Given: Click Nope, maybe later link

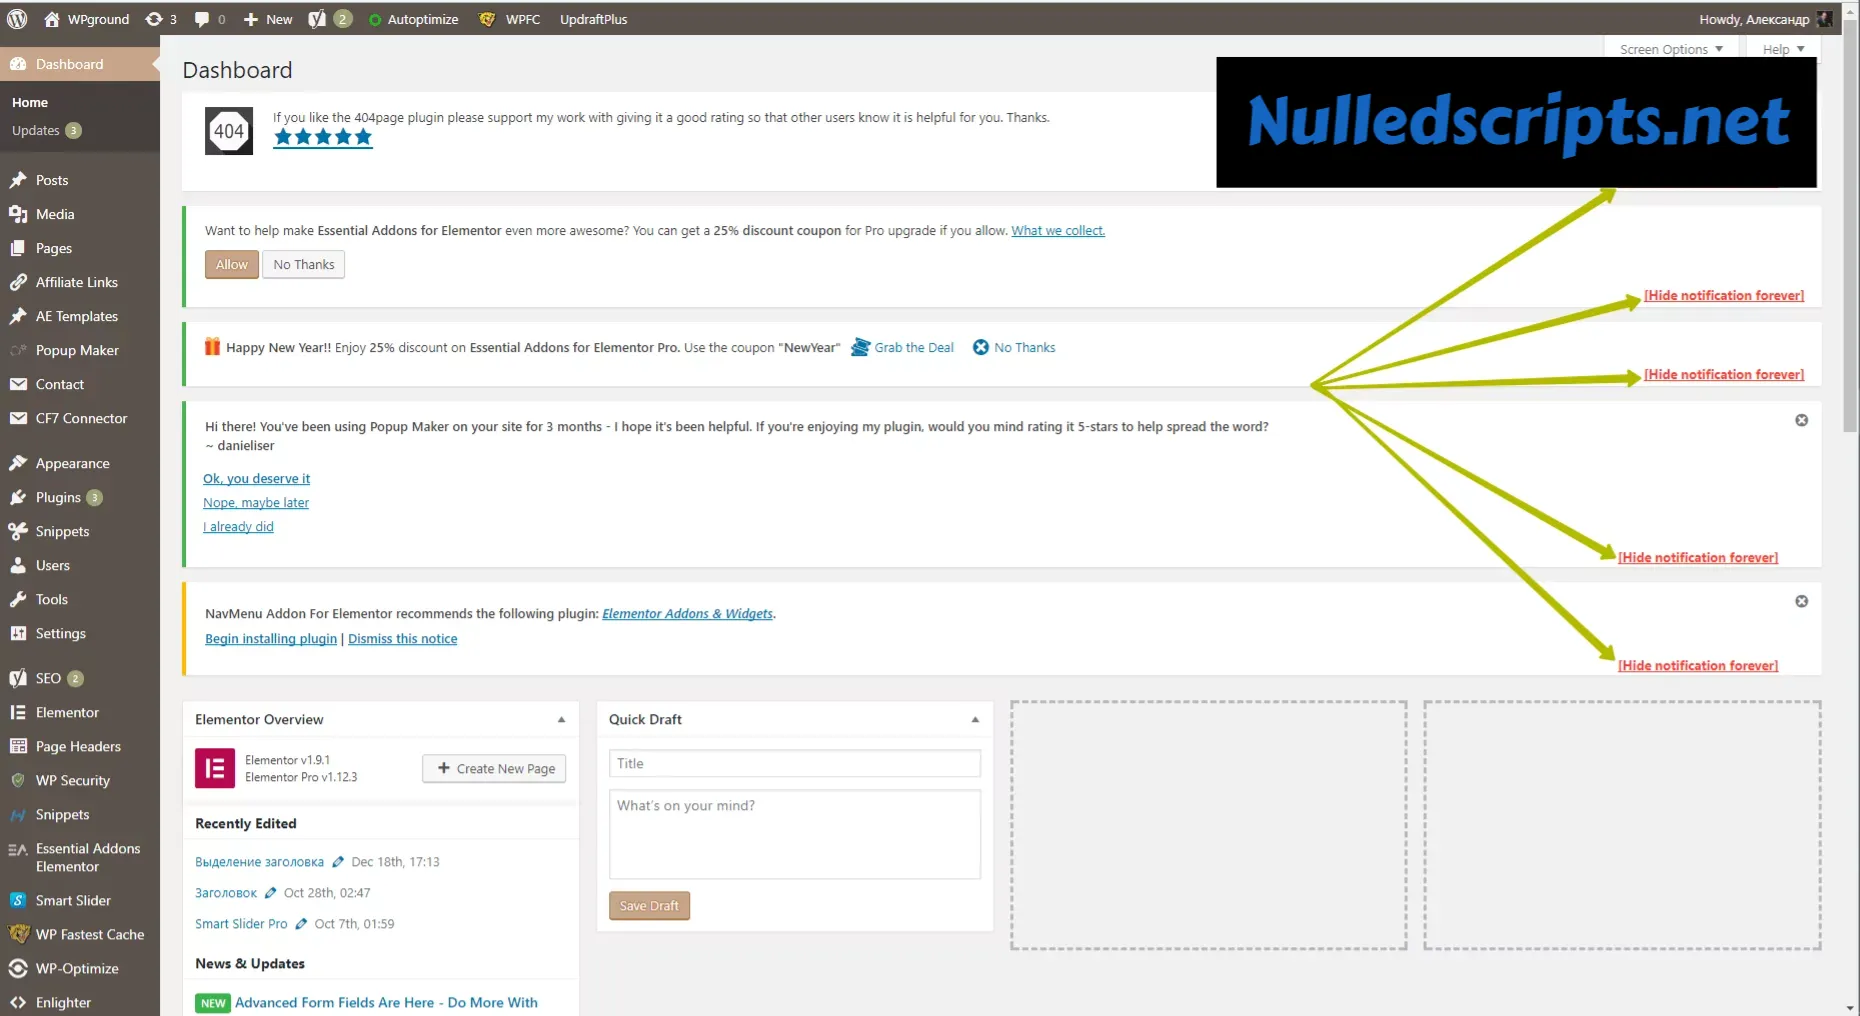Looking at the screenshot, I should click(x=256, y=503).
